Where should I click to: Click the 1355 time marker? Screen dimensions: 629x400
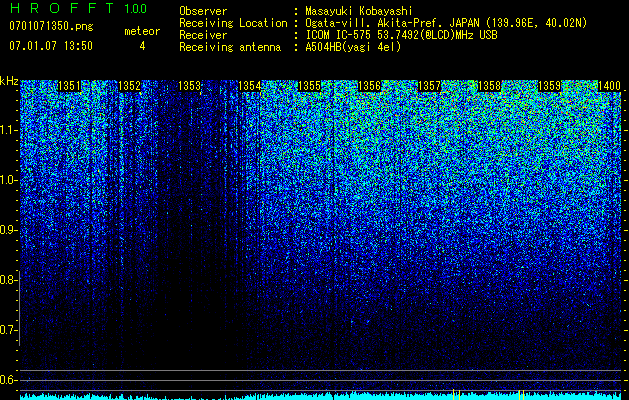pos(310,86)
